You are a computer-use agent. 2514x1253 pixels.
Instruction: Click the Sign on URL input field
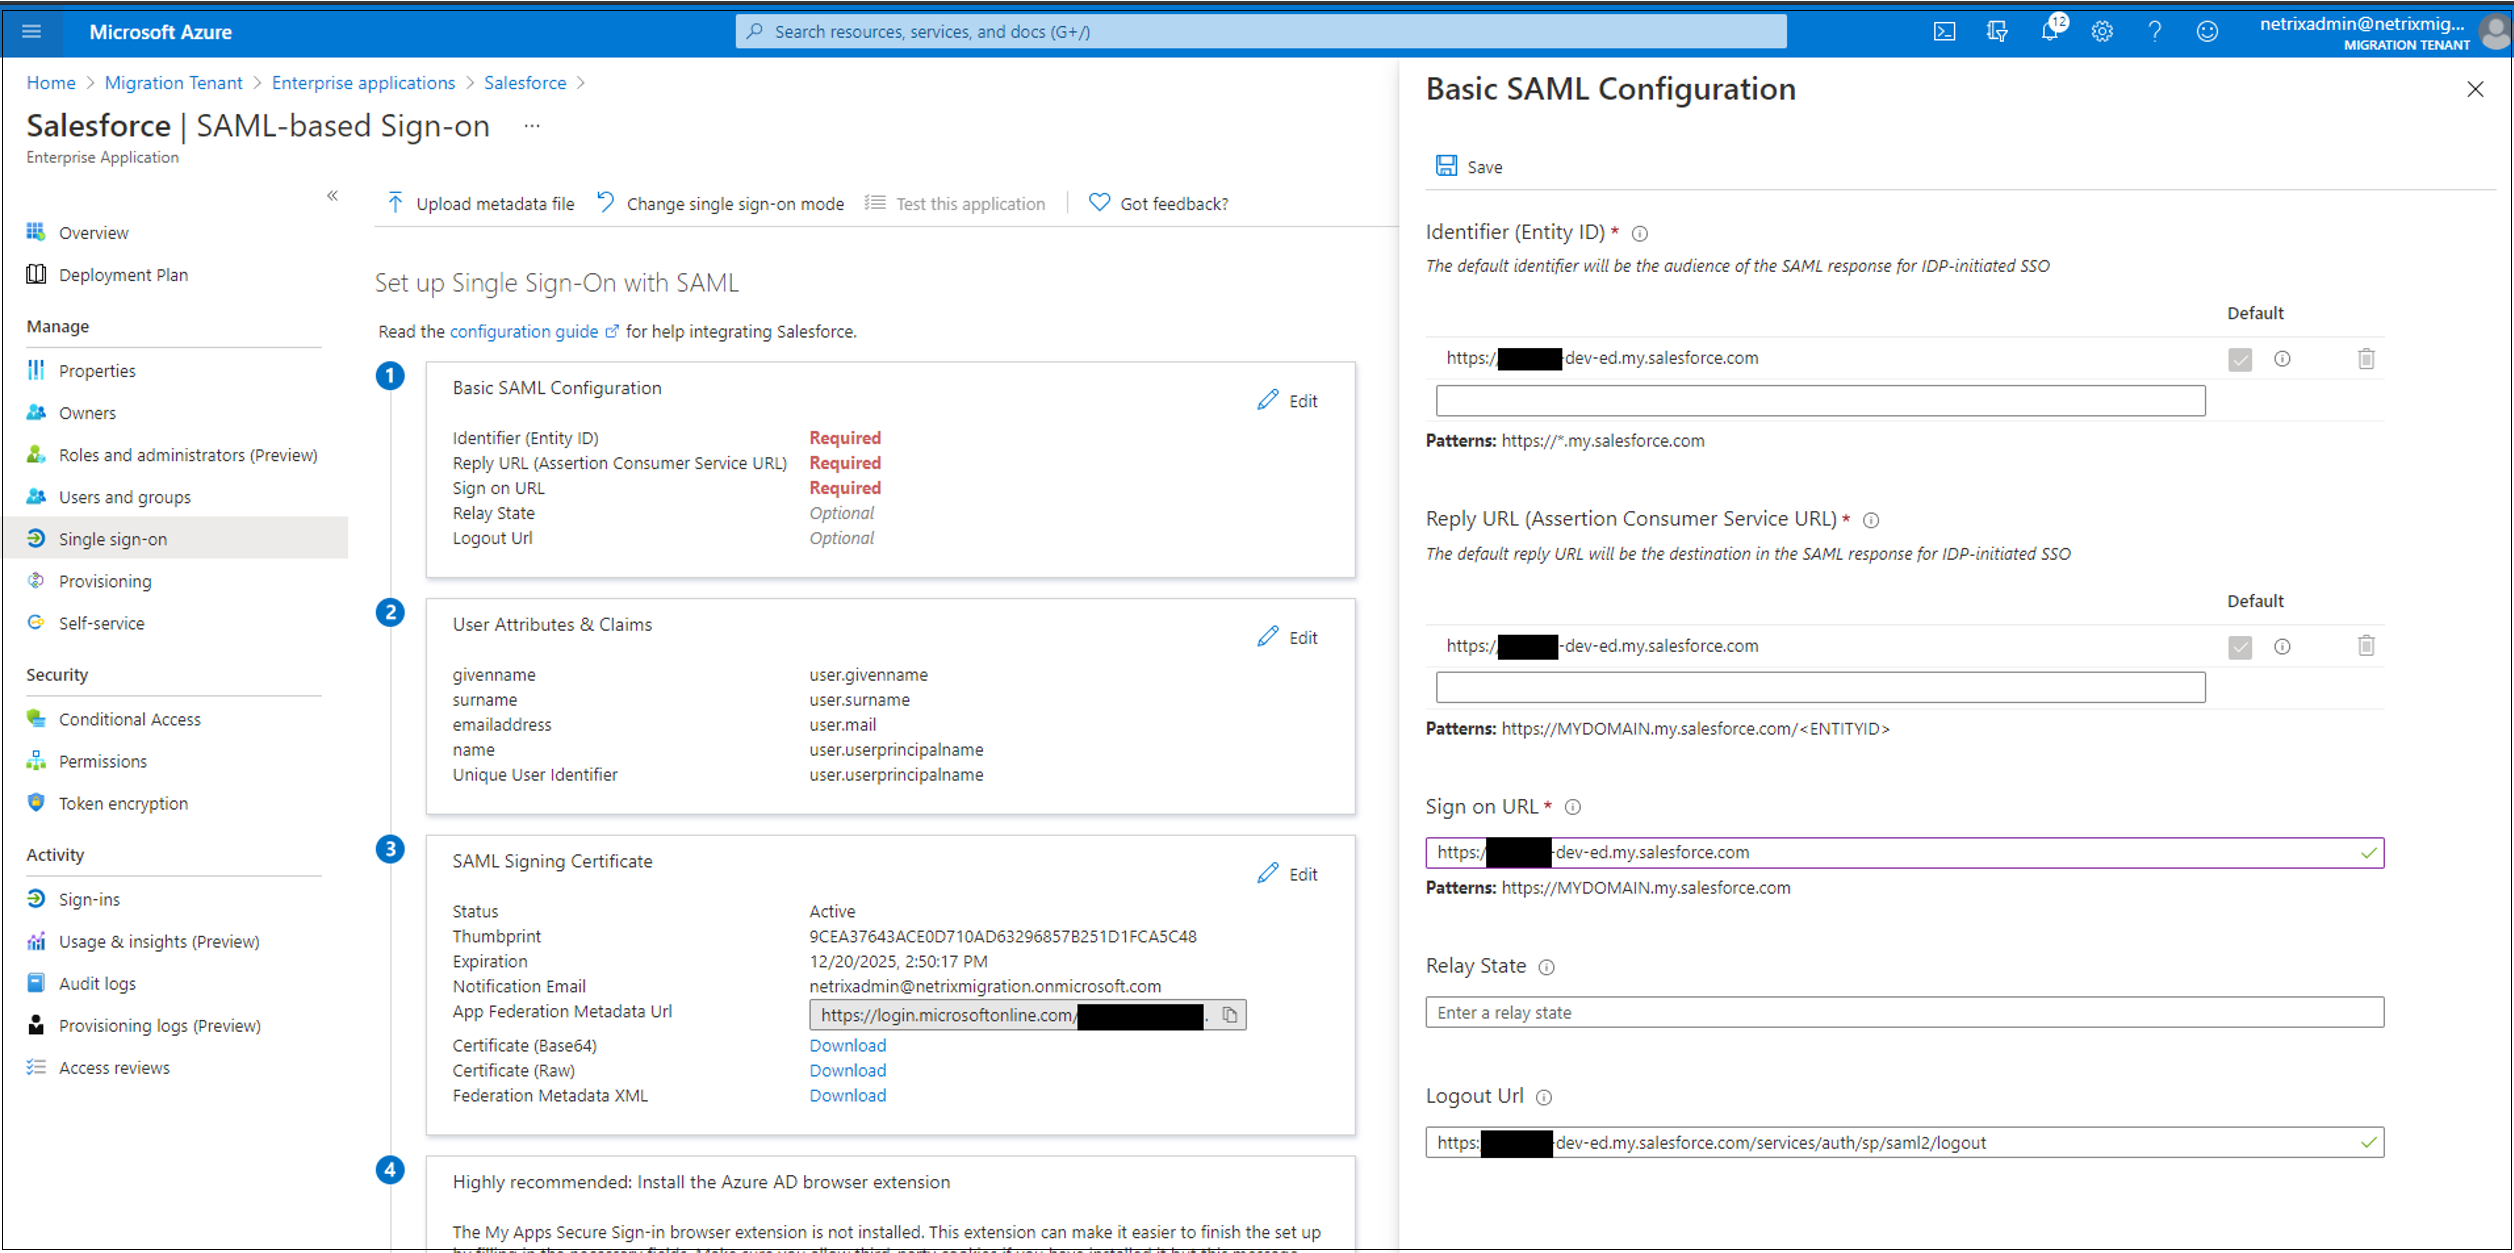tap(1904, 853)
